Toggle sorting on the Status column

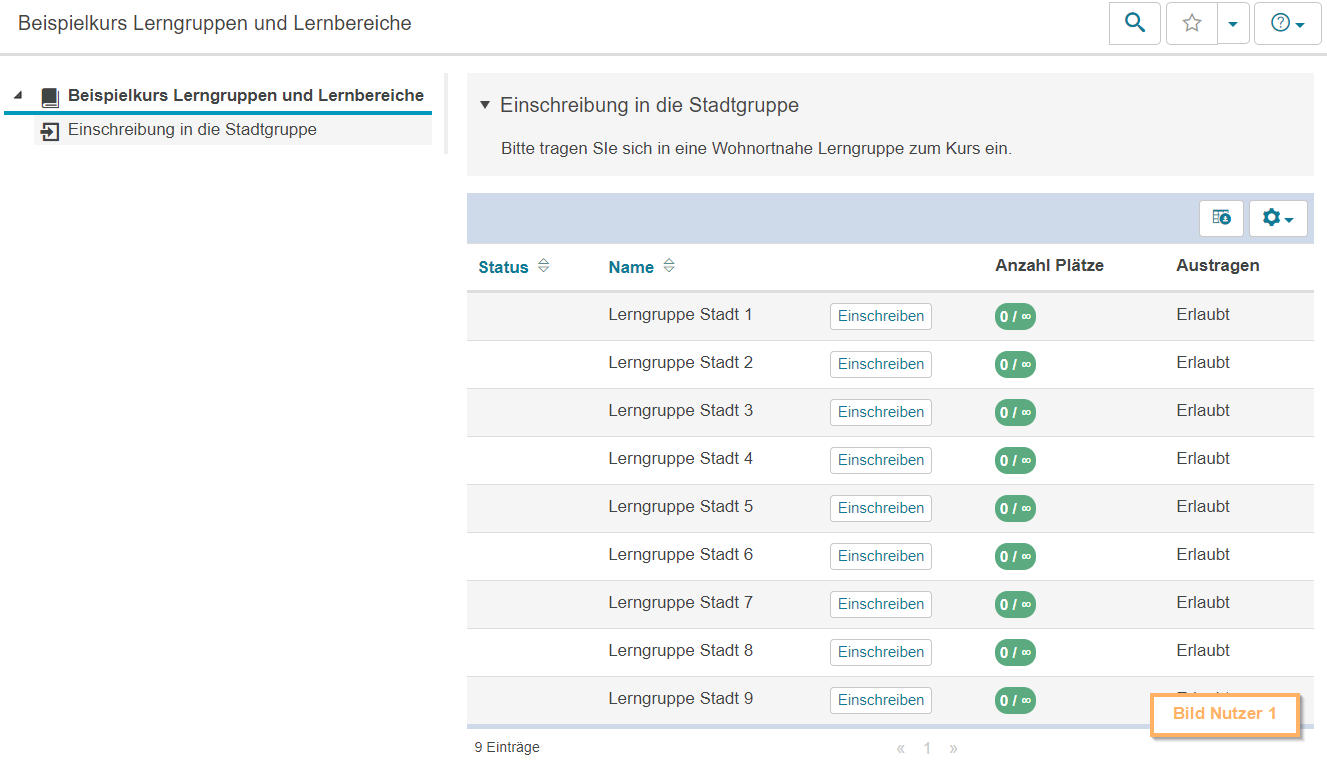point(543,266)
